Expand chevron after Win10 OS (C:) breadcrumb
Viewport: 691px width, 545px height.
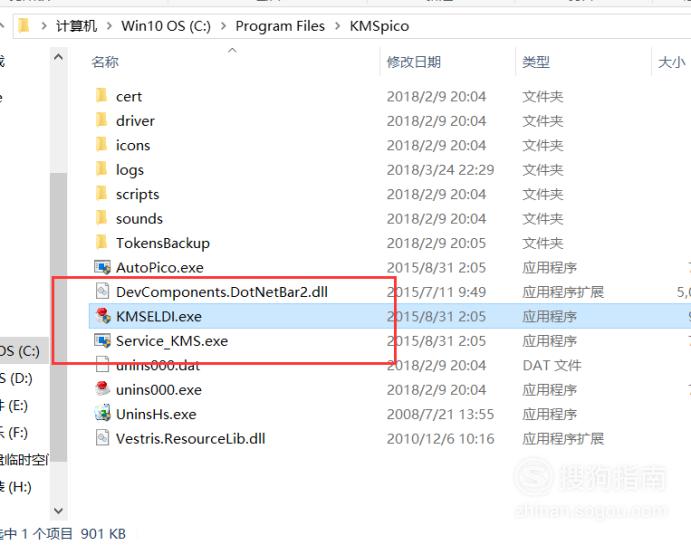(x=223, y=26)
